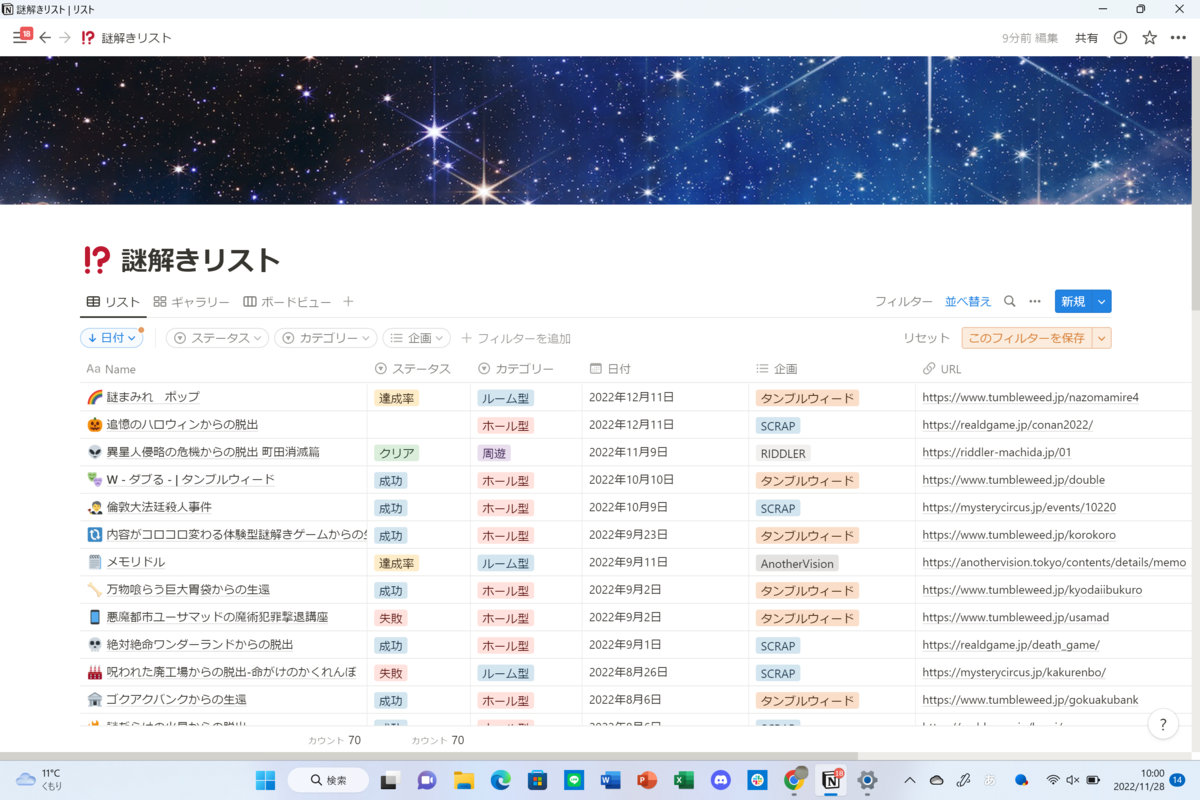Favorite the page using the star icon
Screen dimensions: 1200x800
pos(1148,37)
